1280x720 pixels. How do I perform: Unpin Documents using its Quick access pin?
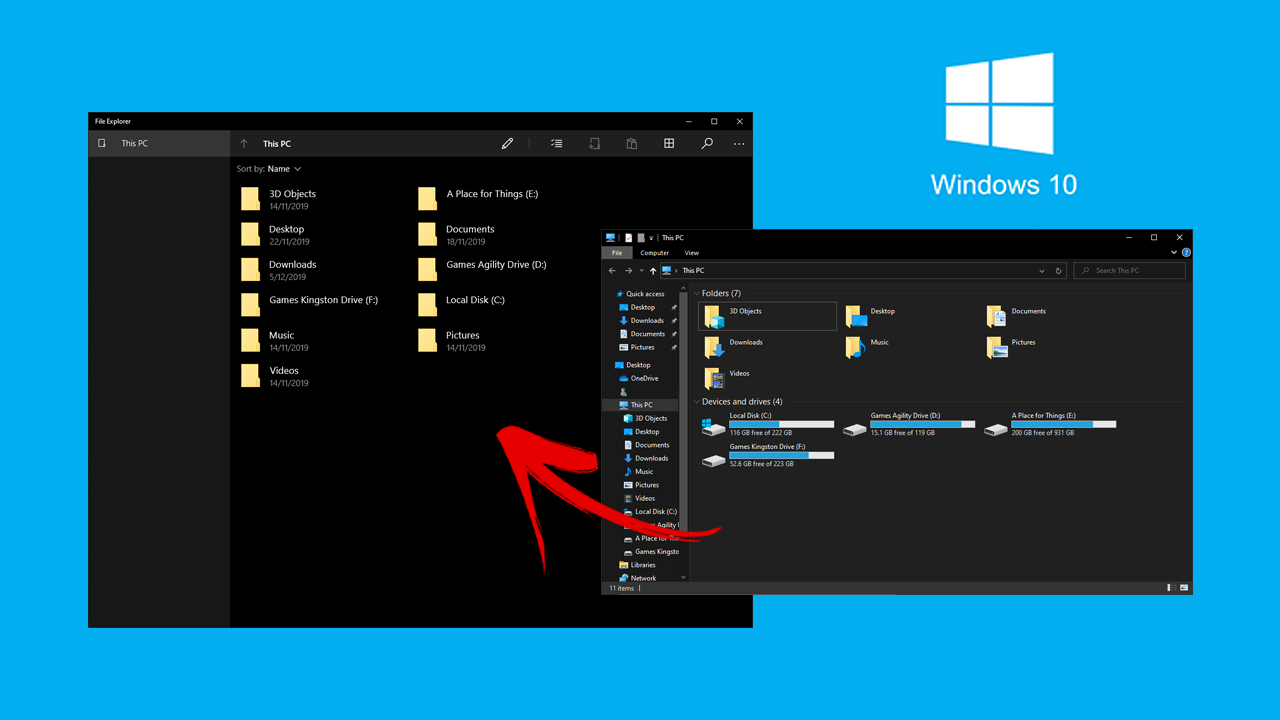tap(674, 334)
